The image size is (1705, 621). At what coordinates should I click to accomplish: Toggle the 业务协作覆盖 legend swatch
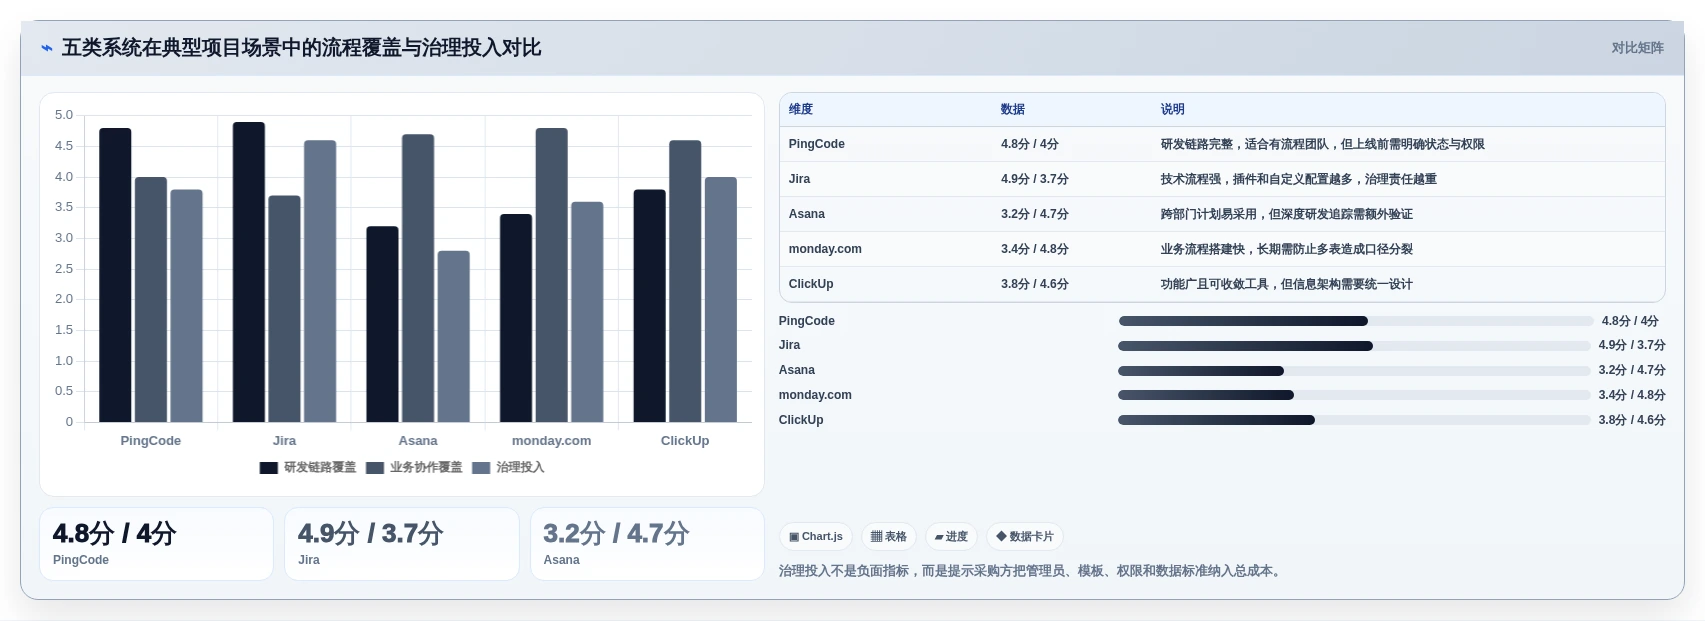coord(375,468)
